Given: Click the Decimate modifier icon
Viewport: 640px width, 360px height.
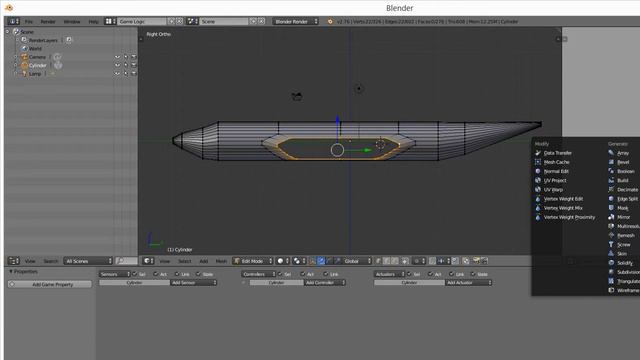Looking at the screenshot, I should [x=611, y=189].
